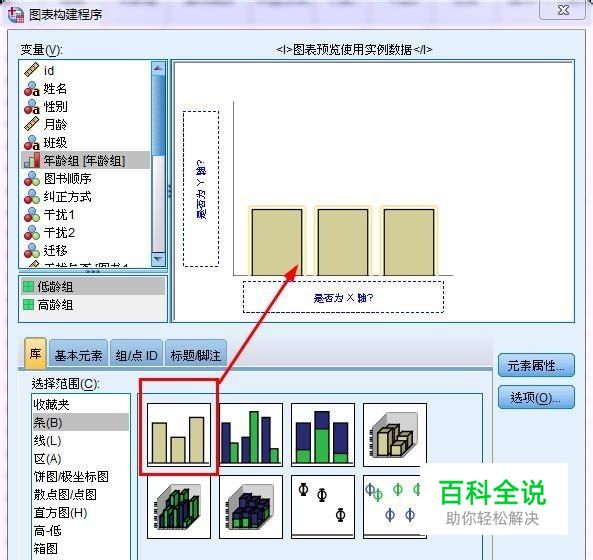Choose the clustered bar chart icon

tap(251, 434)
